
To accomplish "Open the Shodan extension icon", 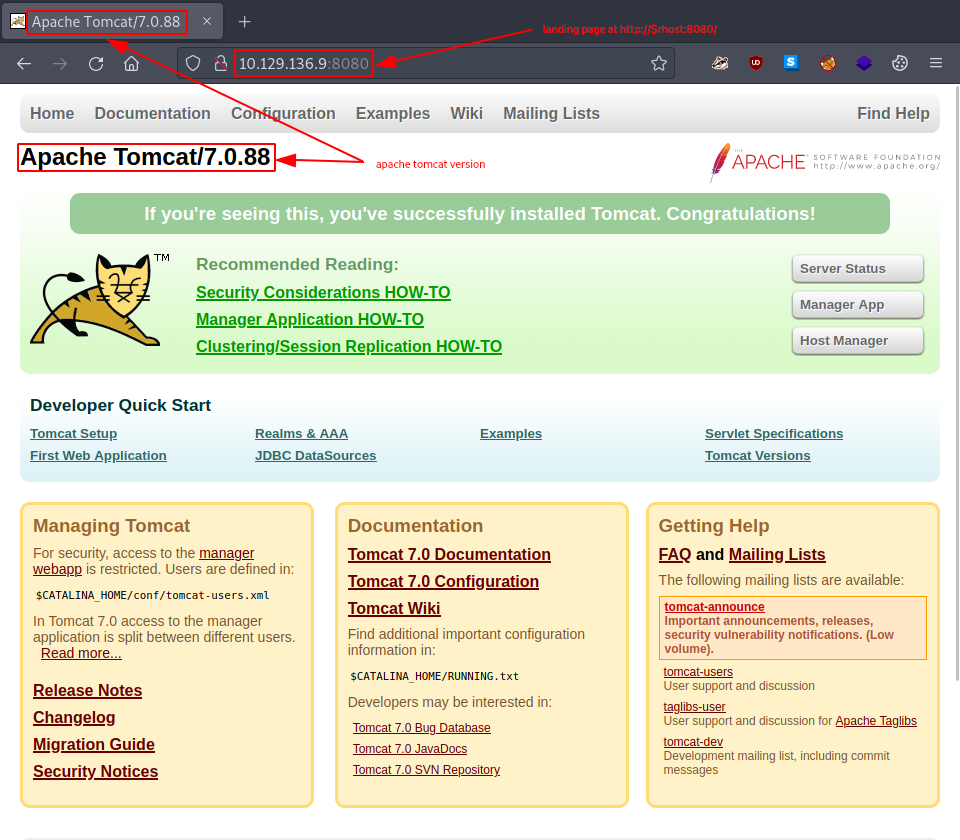I will [x=791, y=62].
